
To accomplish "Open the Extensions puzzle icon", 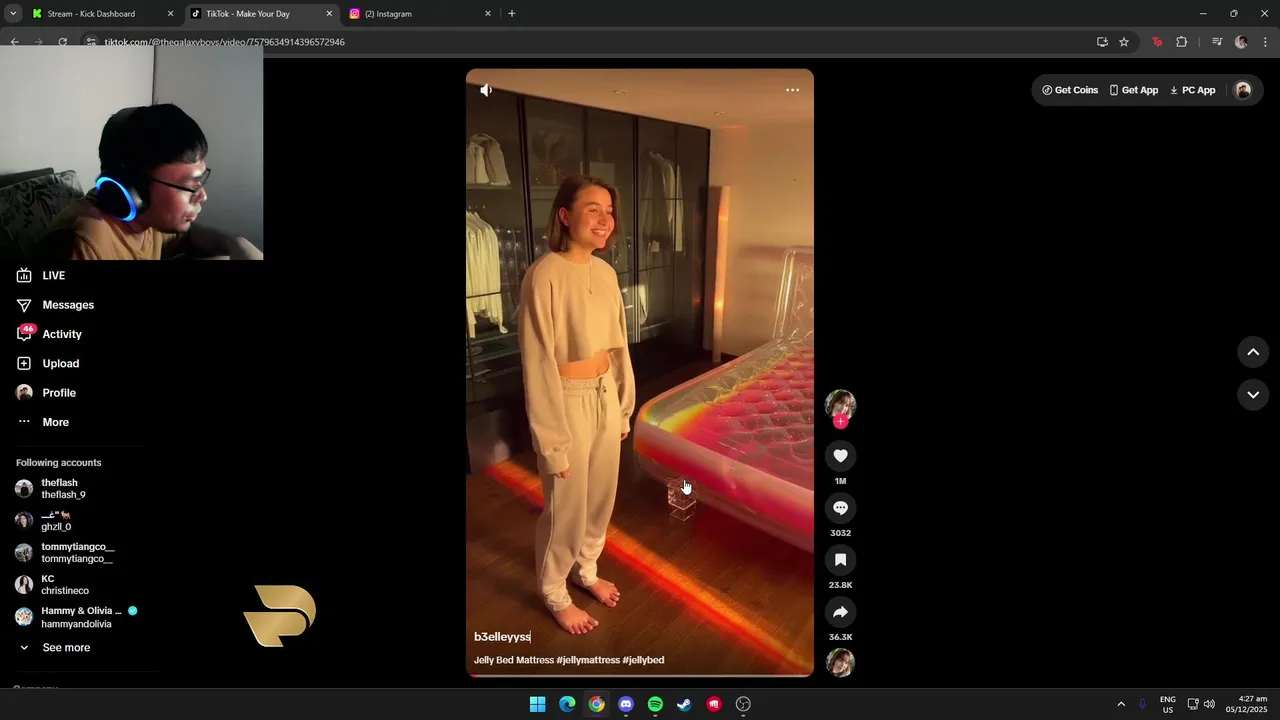I will click(1182, 42).
